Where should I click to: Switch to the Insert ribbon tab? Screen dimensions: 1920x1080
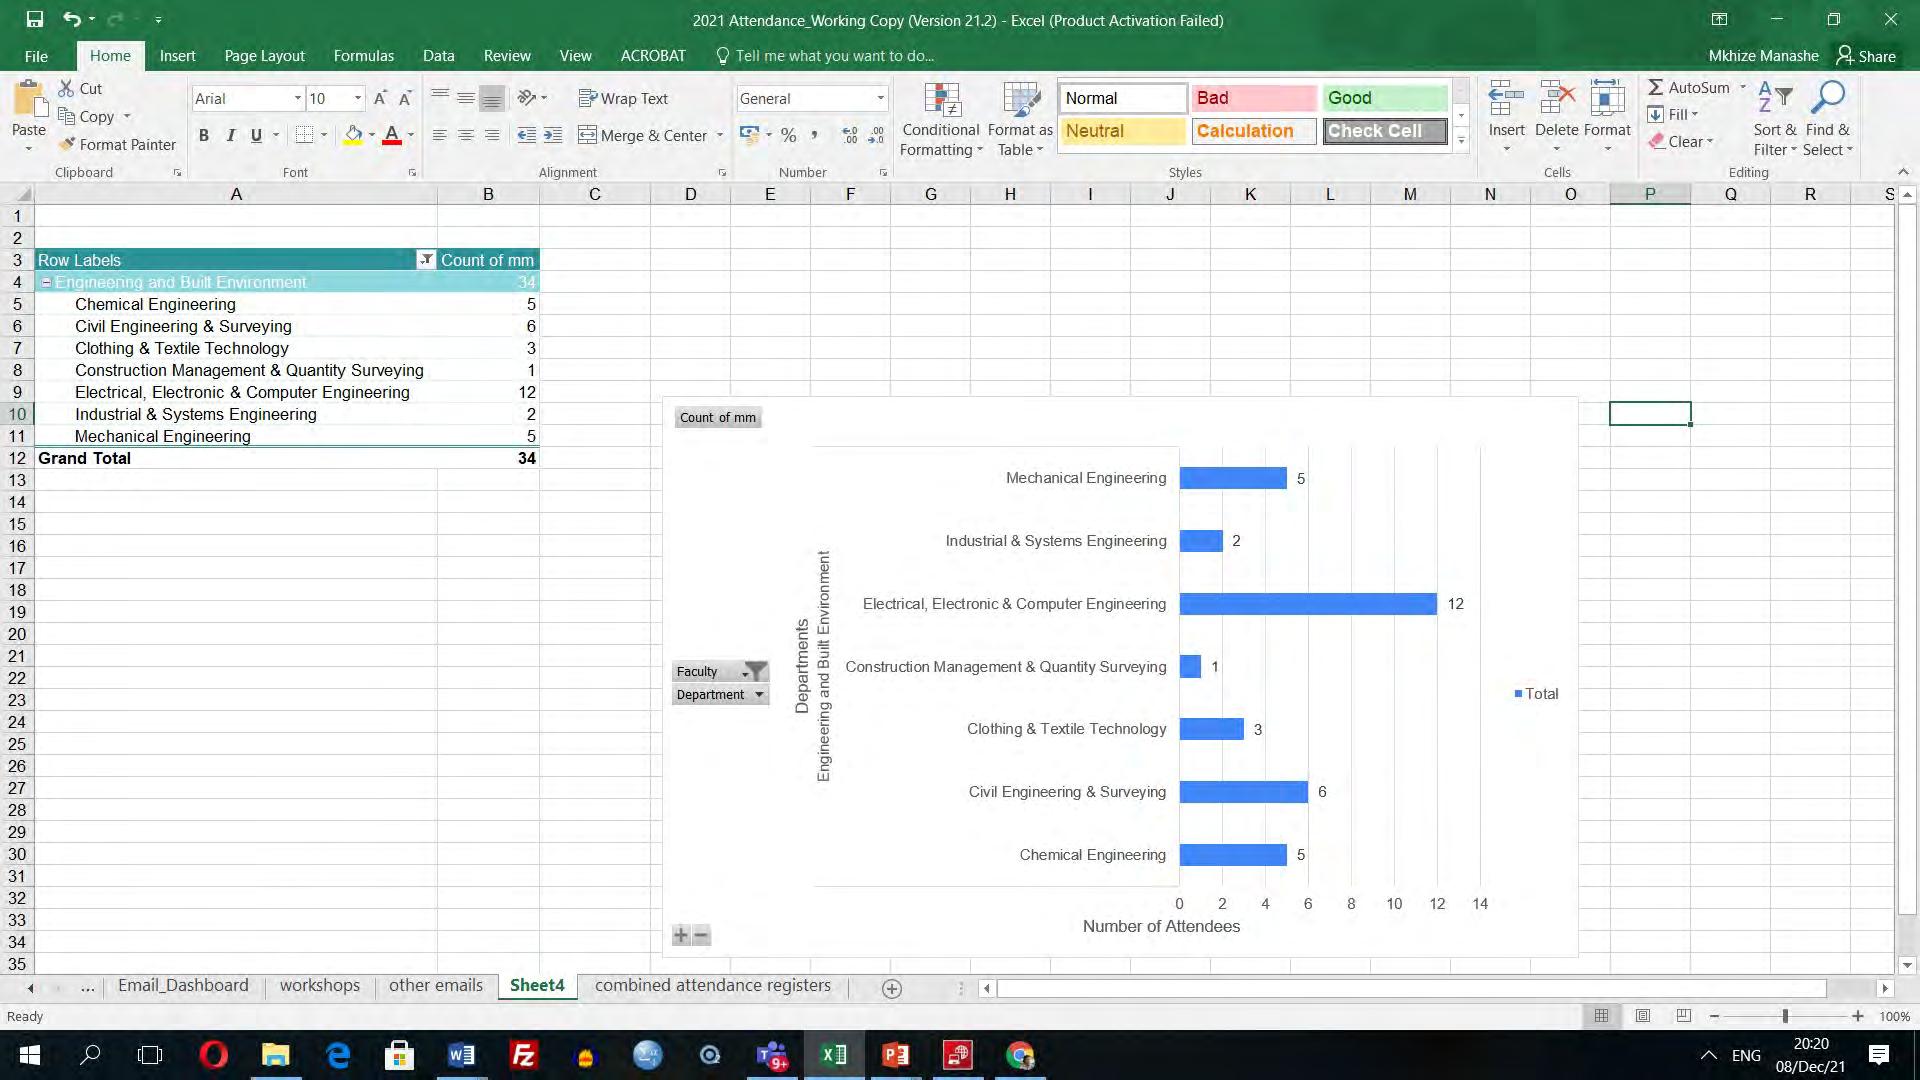[x=177, y=56]
